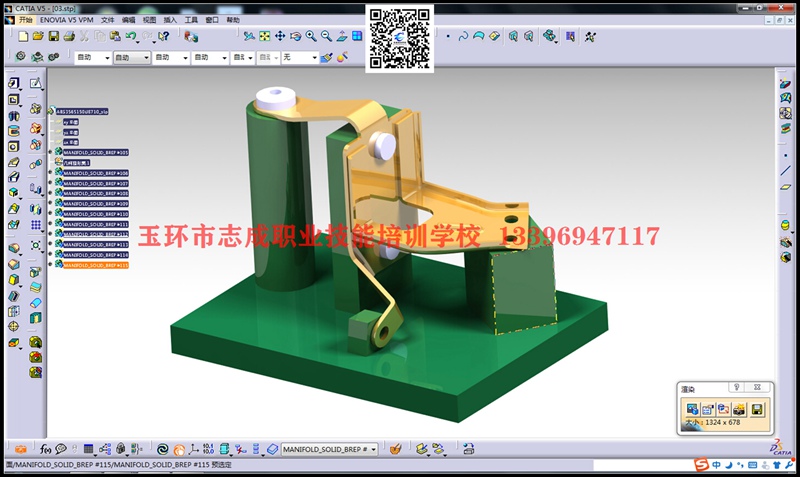Image resolution: width=800 pixels, height=477 pixels.
Task: Expand the MANIFOLD_SOLID_BREP #110 tree node
Action: click(x=51, y=213)
